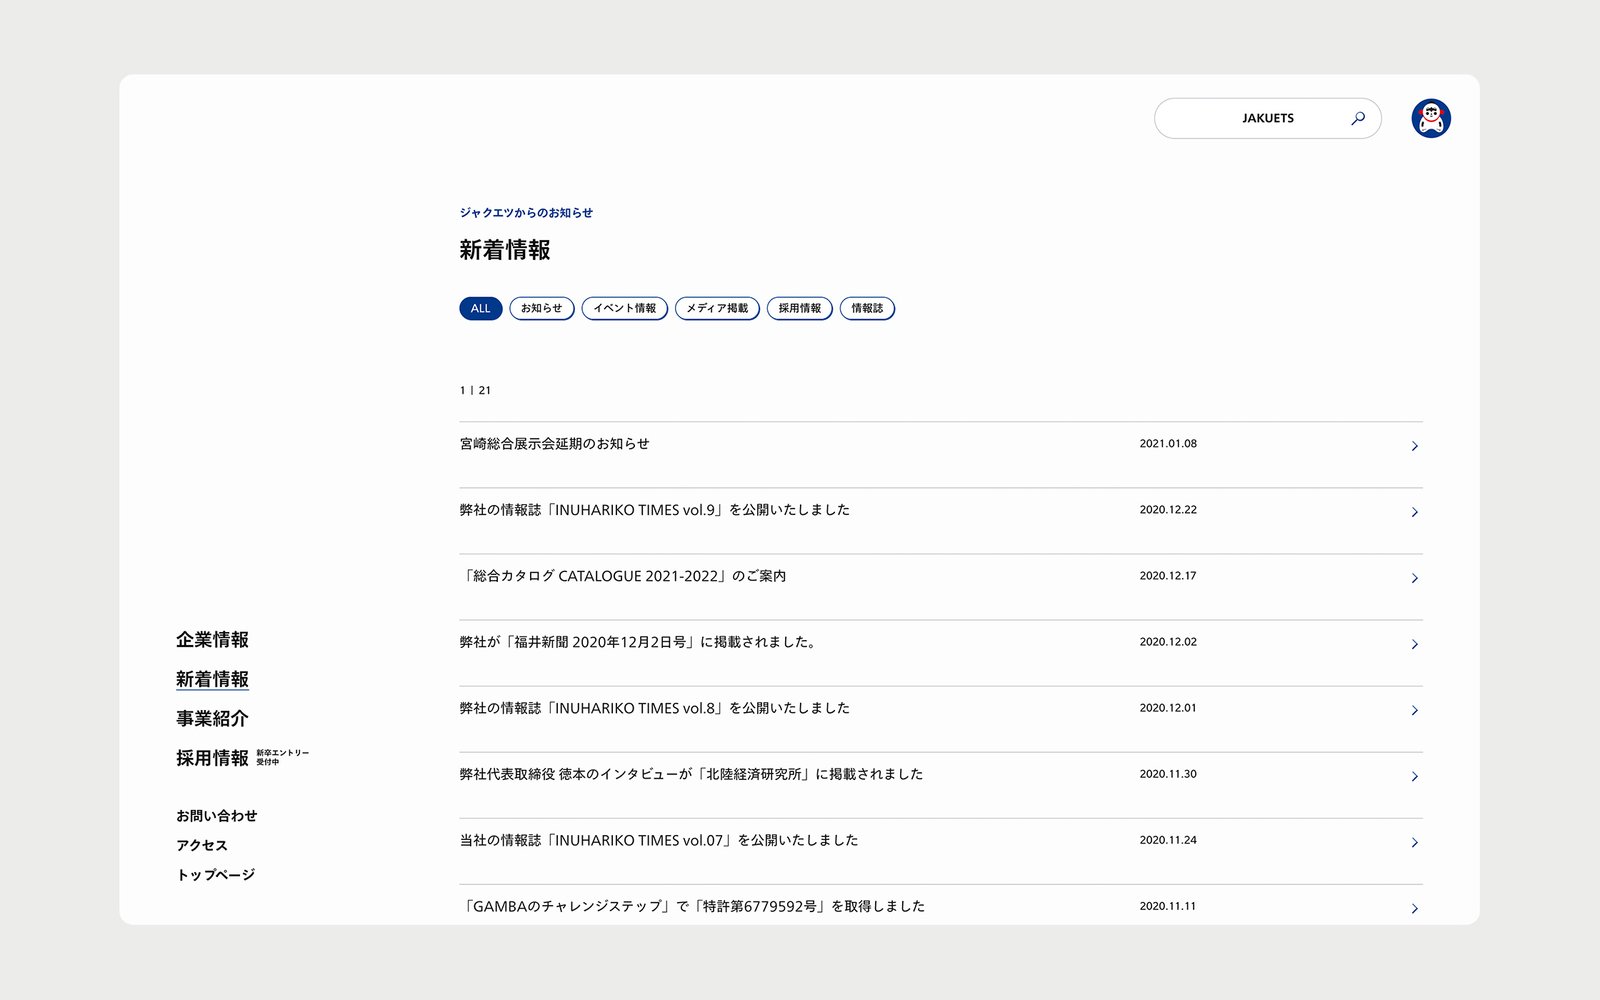Viewport: 1600px width, 1000px height.
Task: Open the お問い合わせ contact link
Action: click(x=216, y=816)
